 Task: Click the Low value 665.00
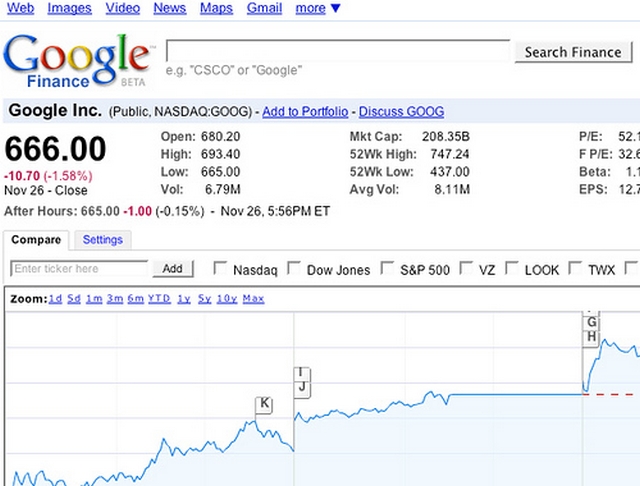(220, 172)
